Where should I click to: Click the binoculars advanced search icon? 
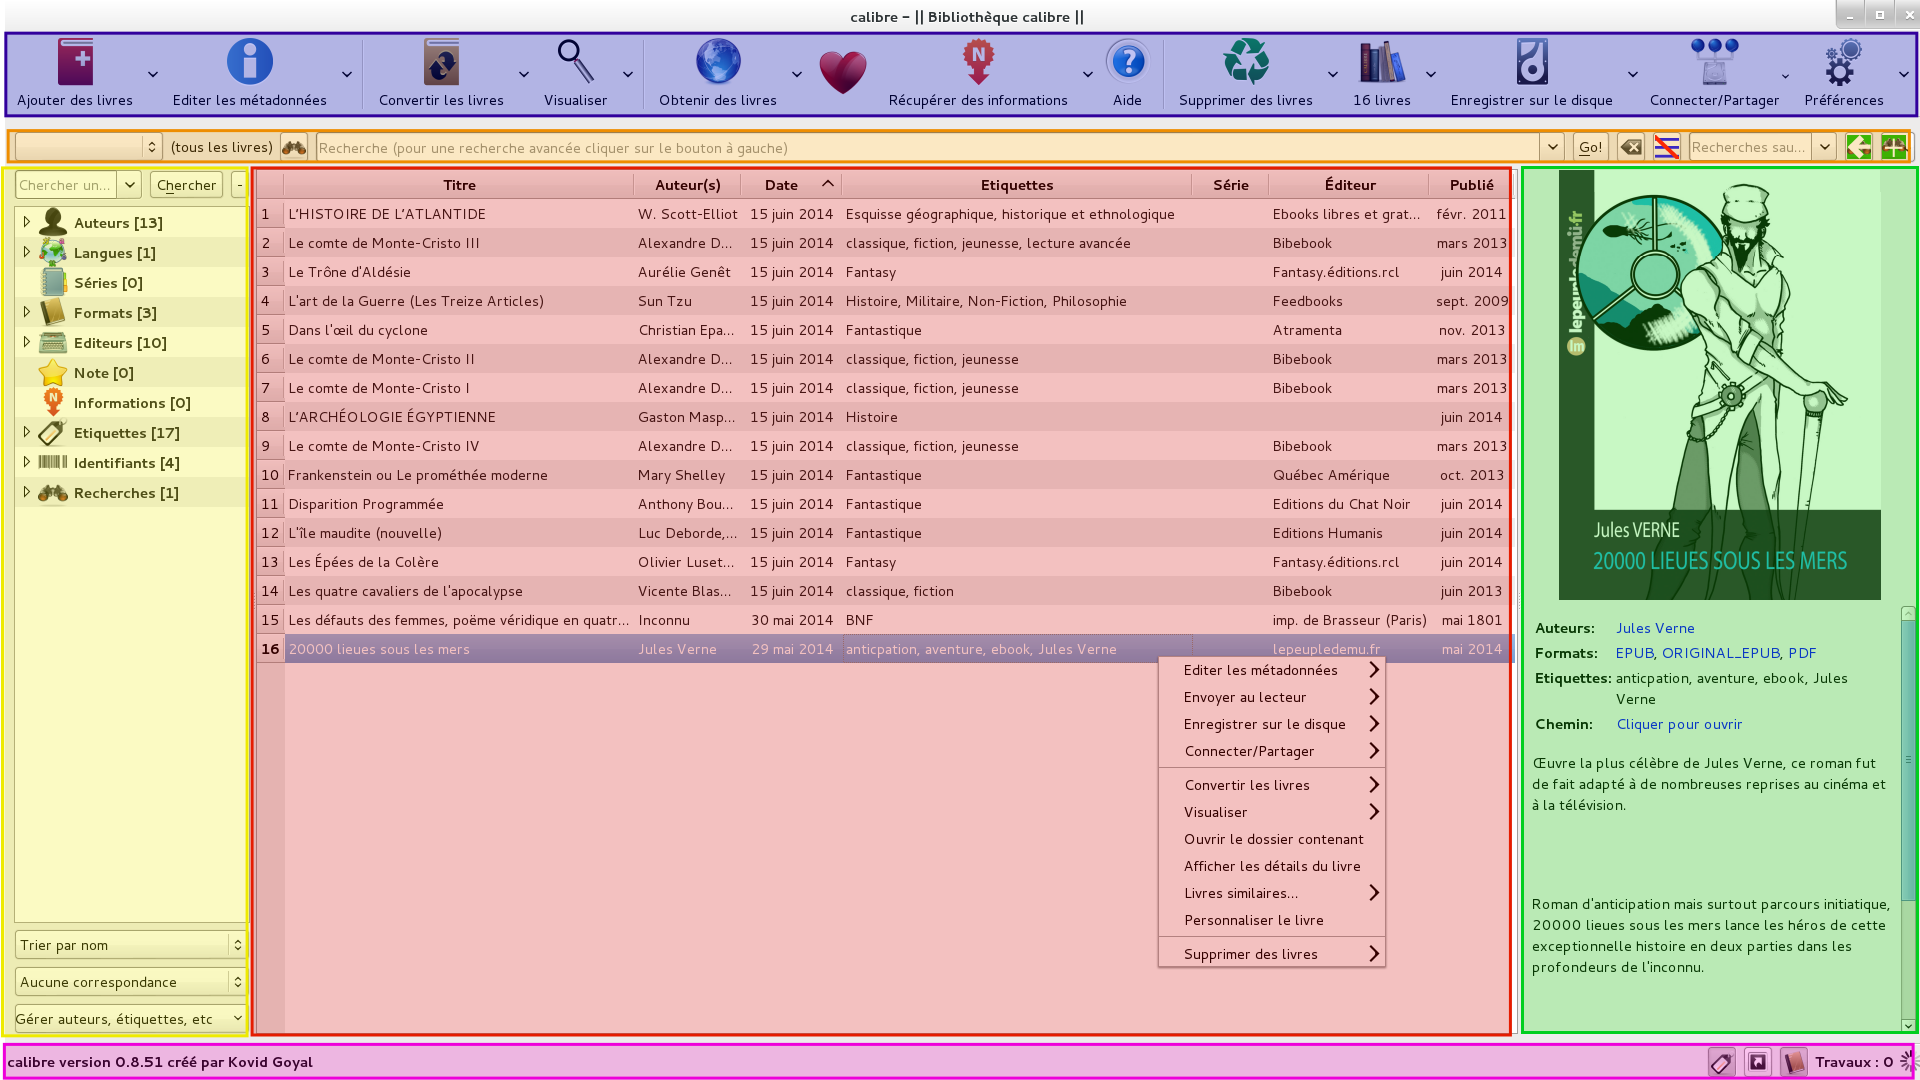click(x=293, y=147)
